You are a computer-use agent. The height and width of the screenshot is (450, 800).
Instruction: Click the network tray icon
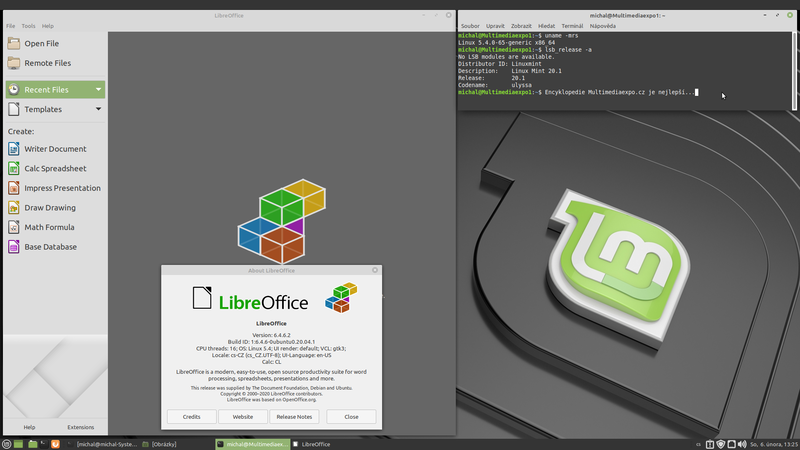coord(732,444)
